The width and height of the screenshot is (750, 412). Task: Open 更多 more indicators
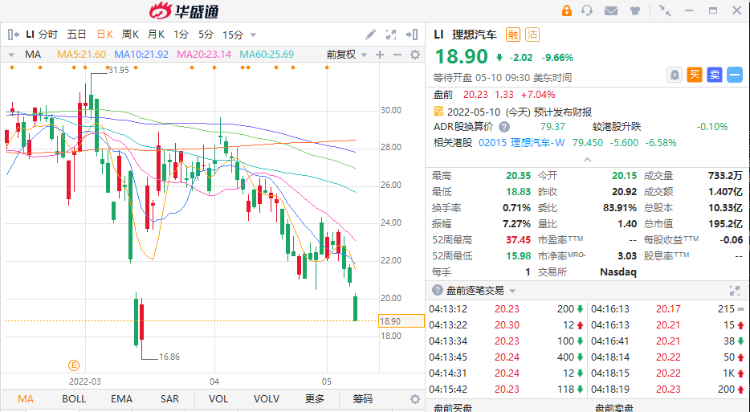(315, 399)
